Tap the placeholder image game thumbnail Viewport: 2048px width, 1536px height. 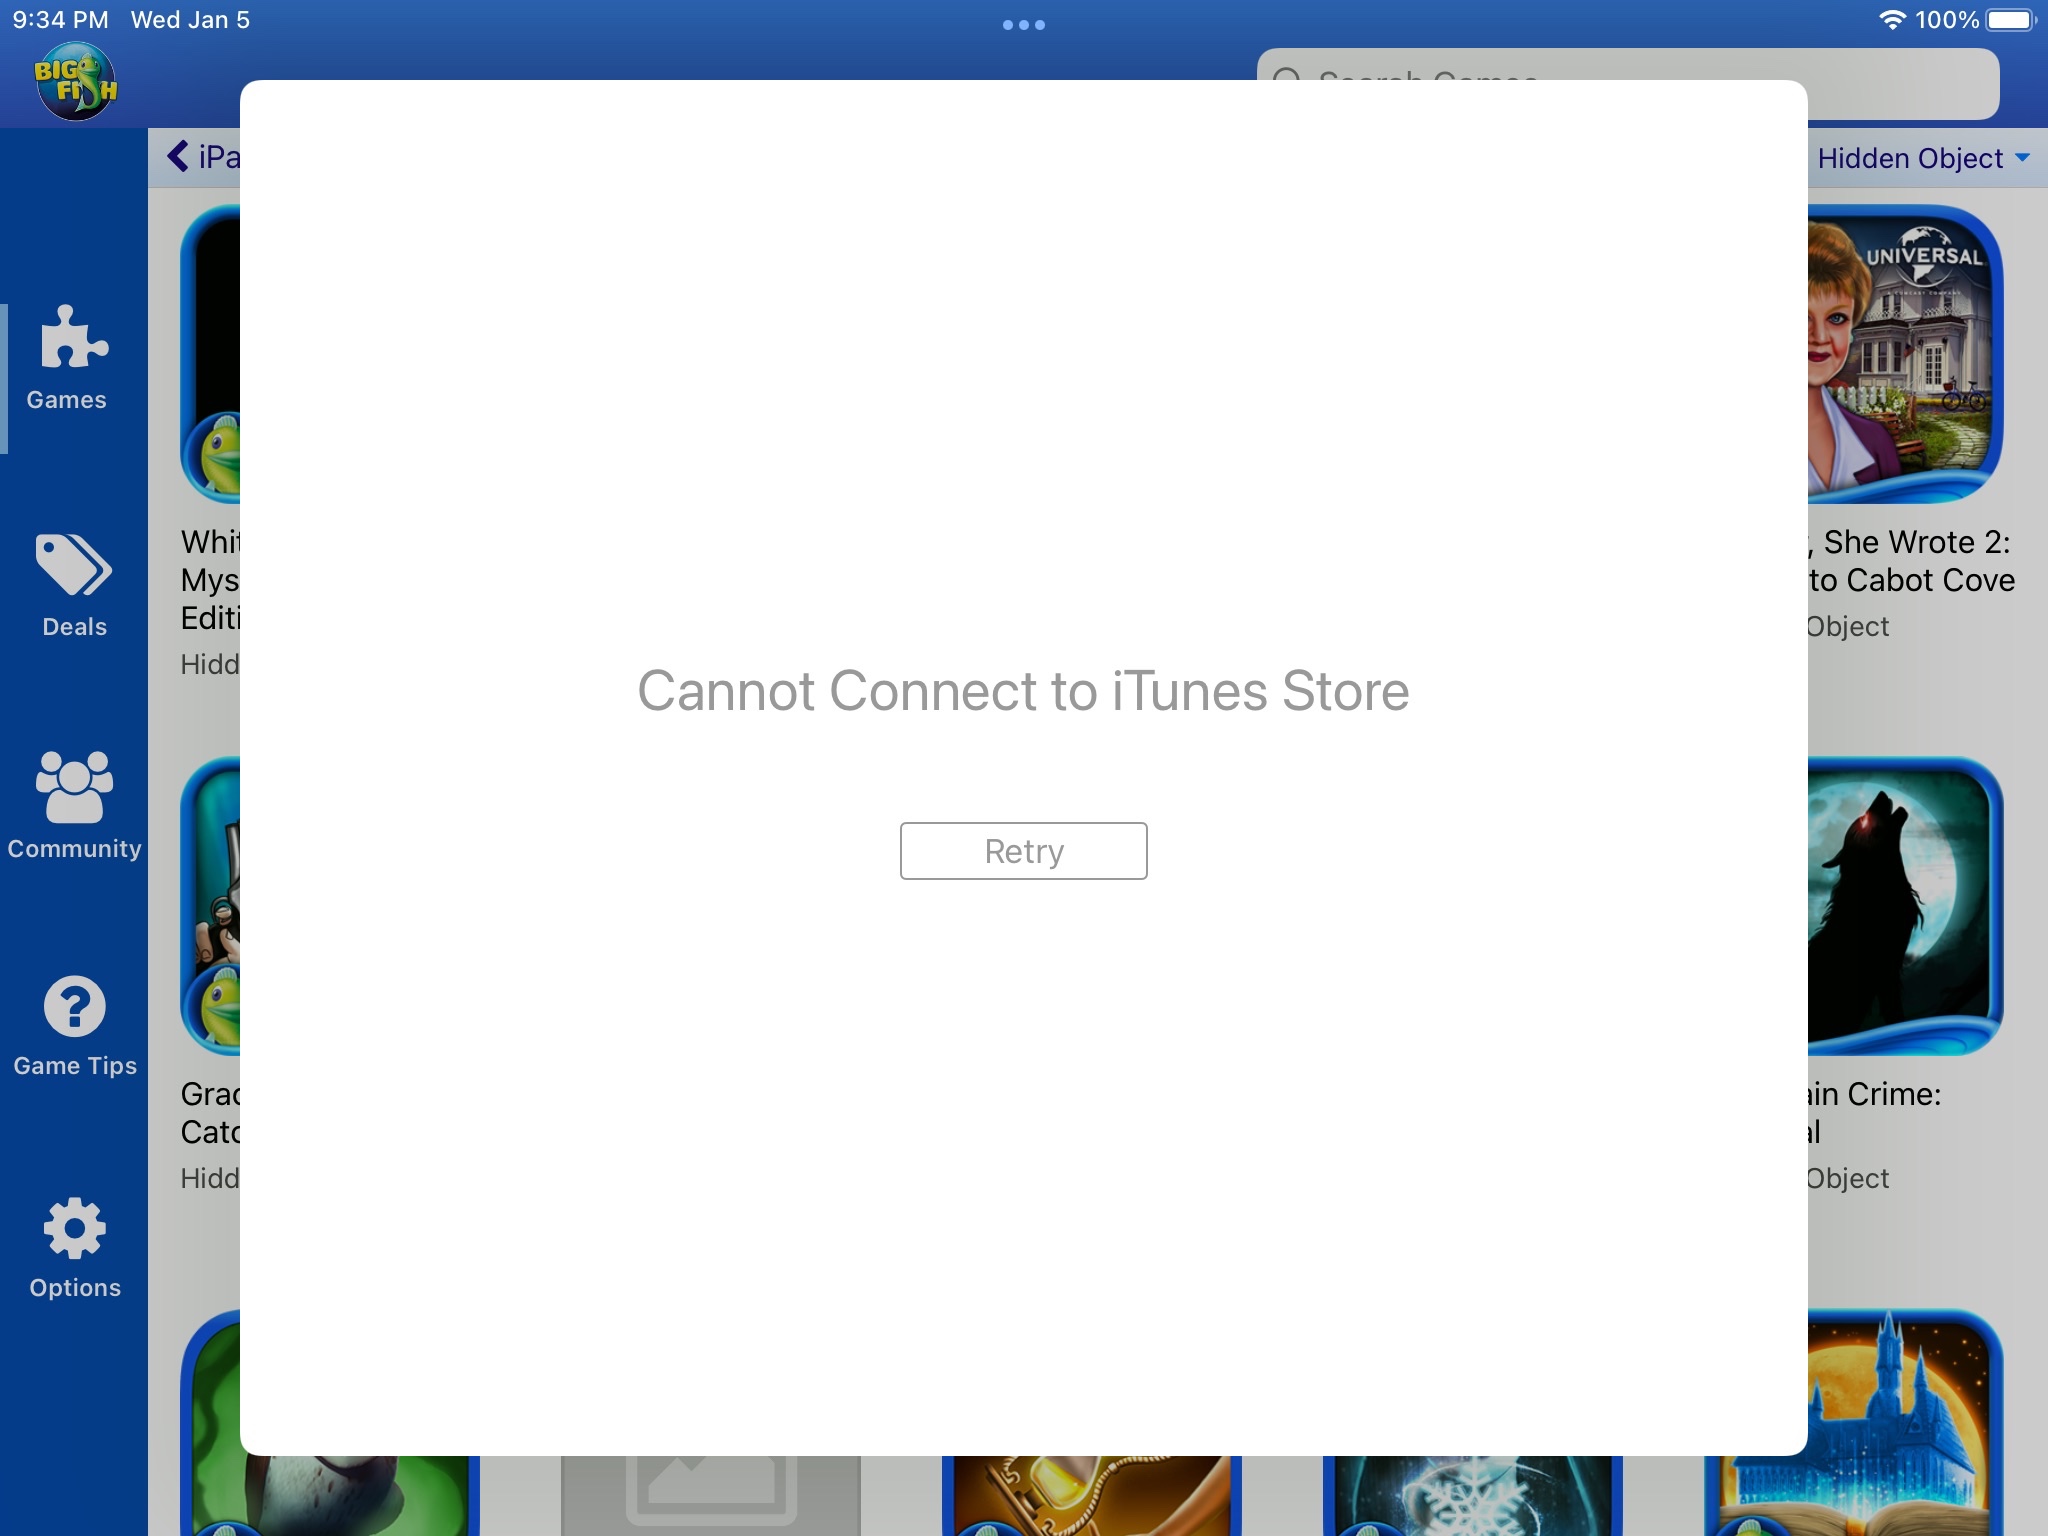(x=710, y=1496)
